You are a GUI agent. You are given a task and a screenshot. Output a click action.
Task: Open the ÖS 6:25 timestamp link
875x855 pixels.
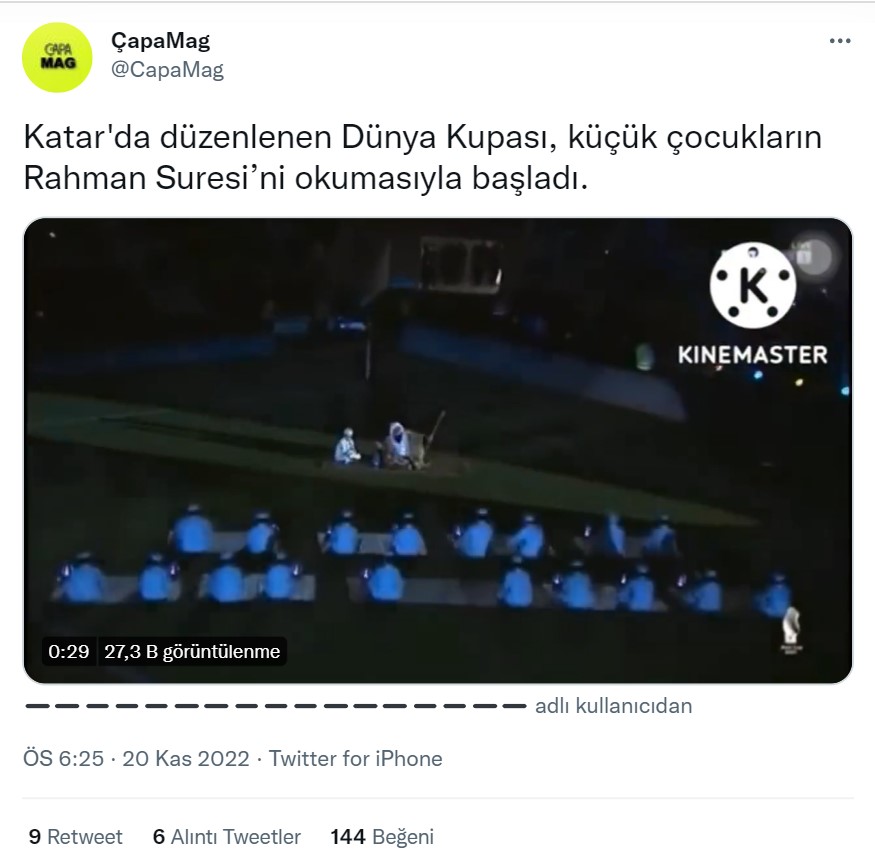[64, 759]
